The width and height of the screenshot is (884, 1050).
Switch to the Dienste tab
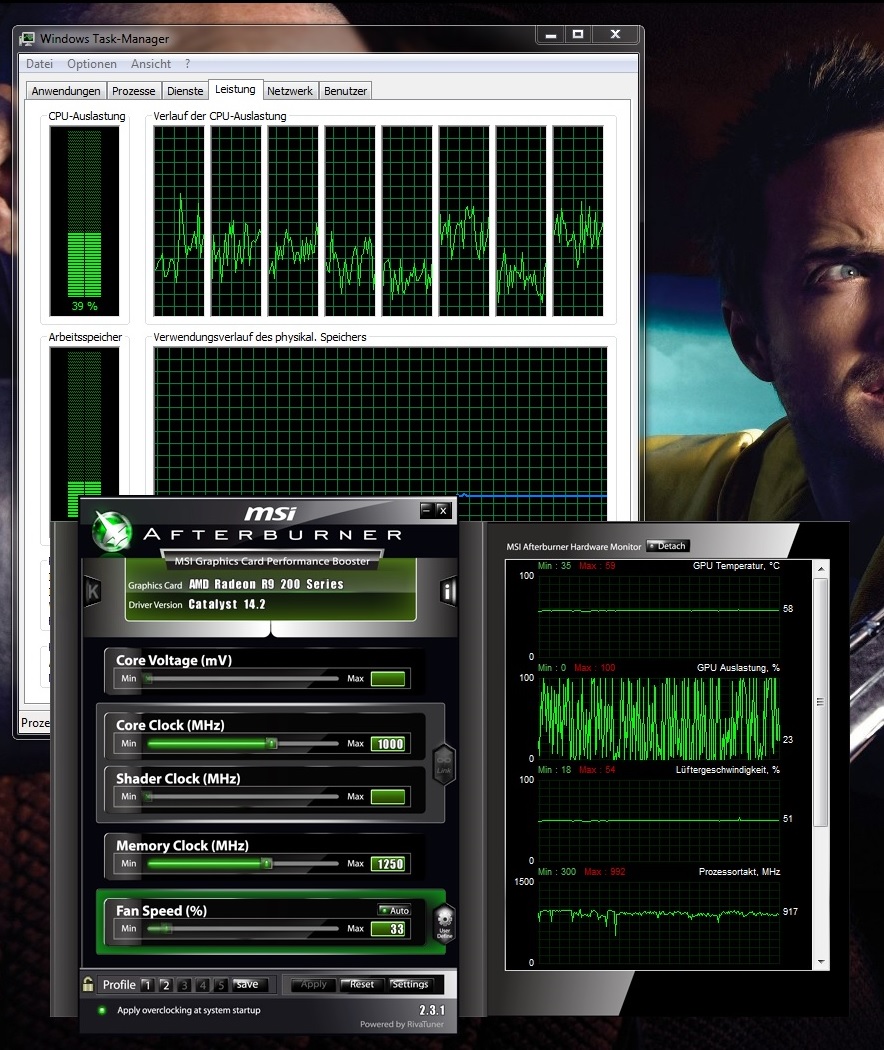(185, 90)
